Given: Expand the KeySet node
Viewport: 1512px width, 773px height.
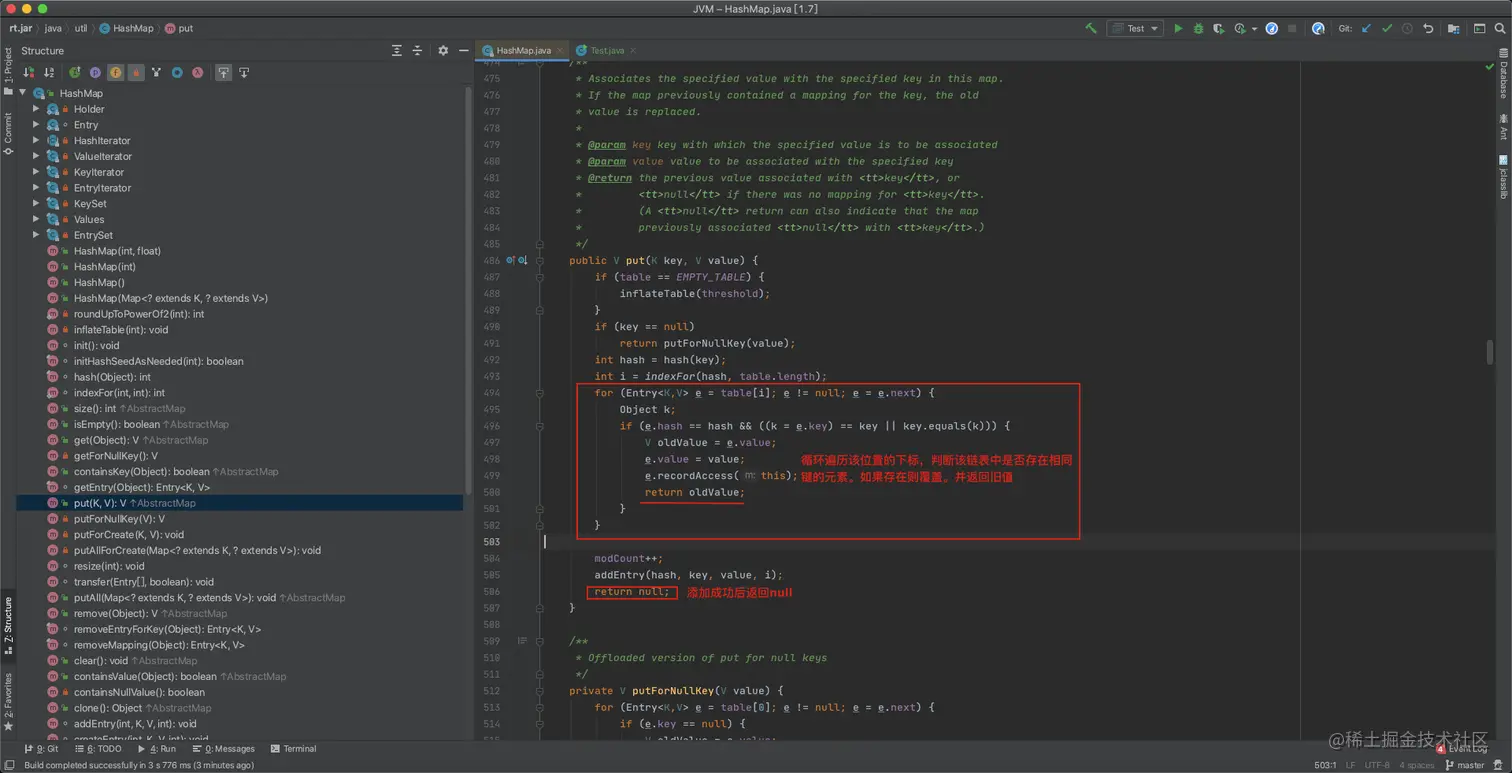Looking at the screenshot, I should point(36,204).
